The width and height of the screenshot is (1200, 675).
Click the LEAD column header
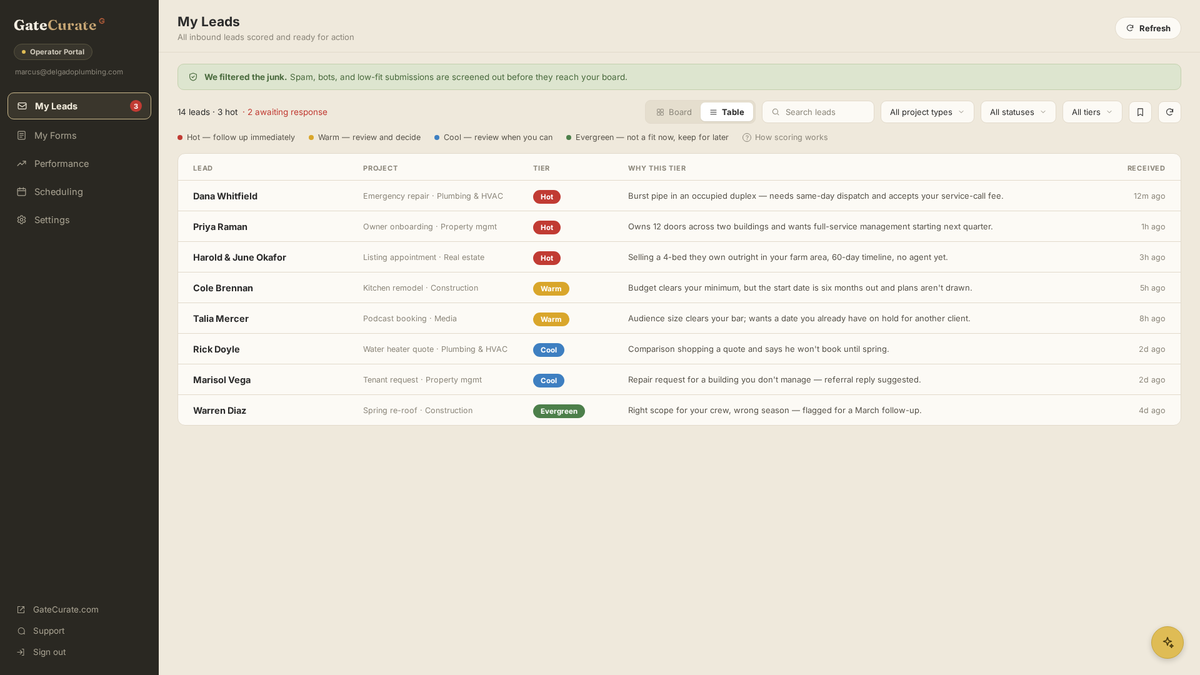(203, 168)
